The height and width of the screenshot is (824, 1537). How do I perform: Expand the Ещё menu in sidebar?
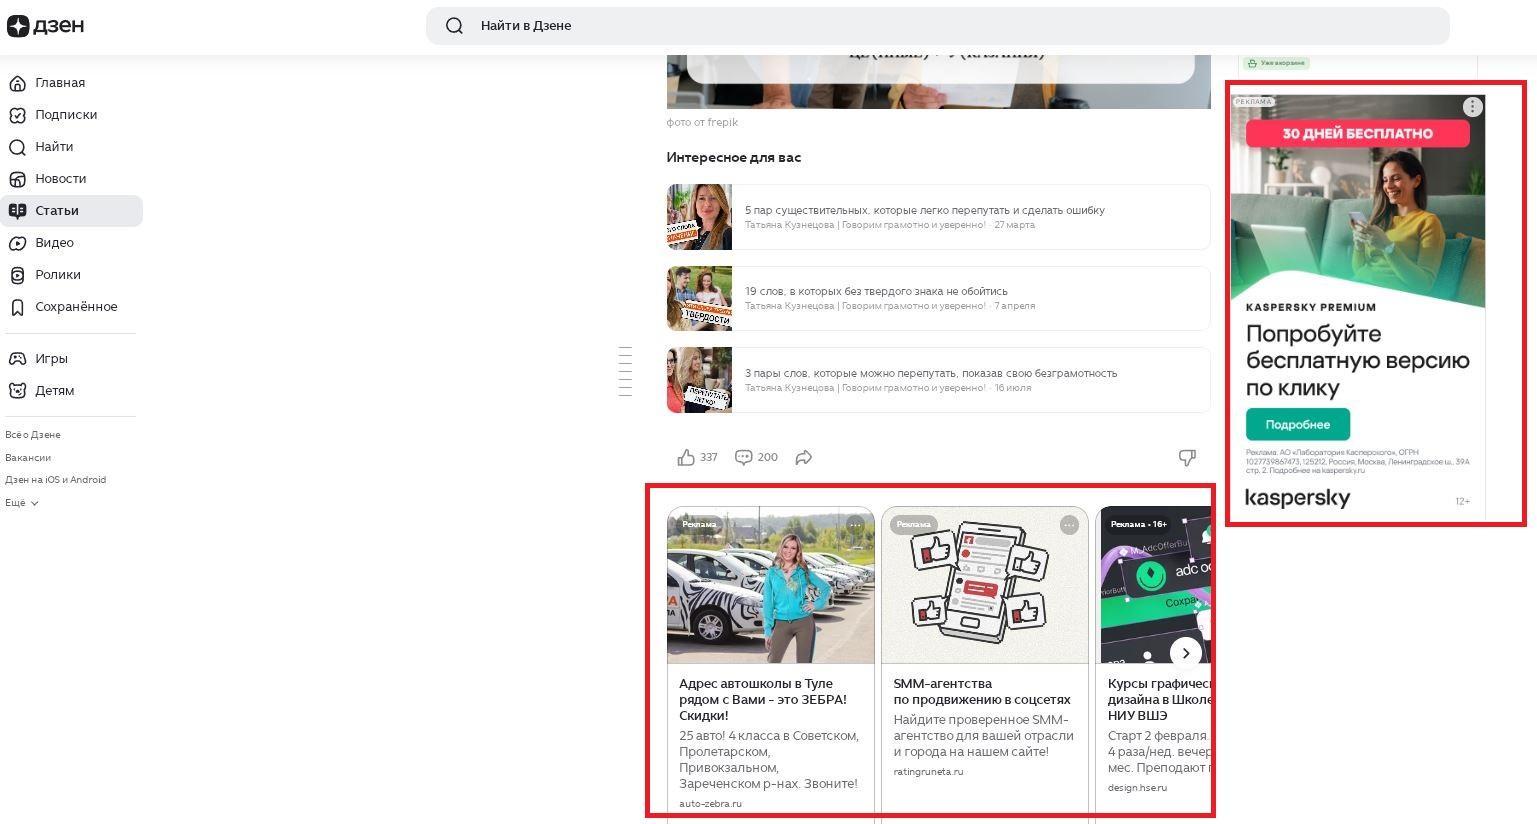pos(22,503)
